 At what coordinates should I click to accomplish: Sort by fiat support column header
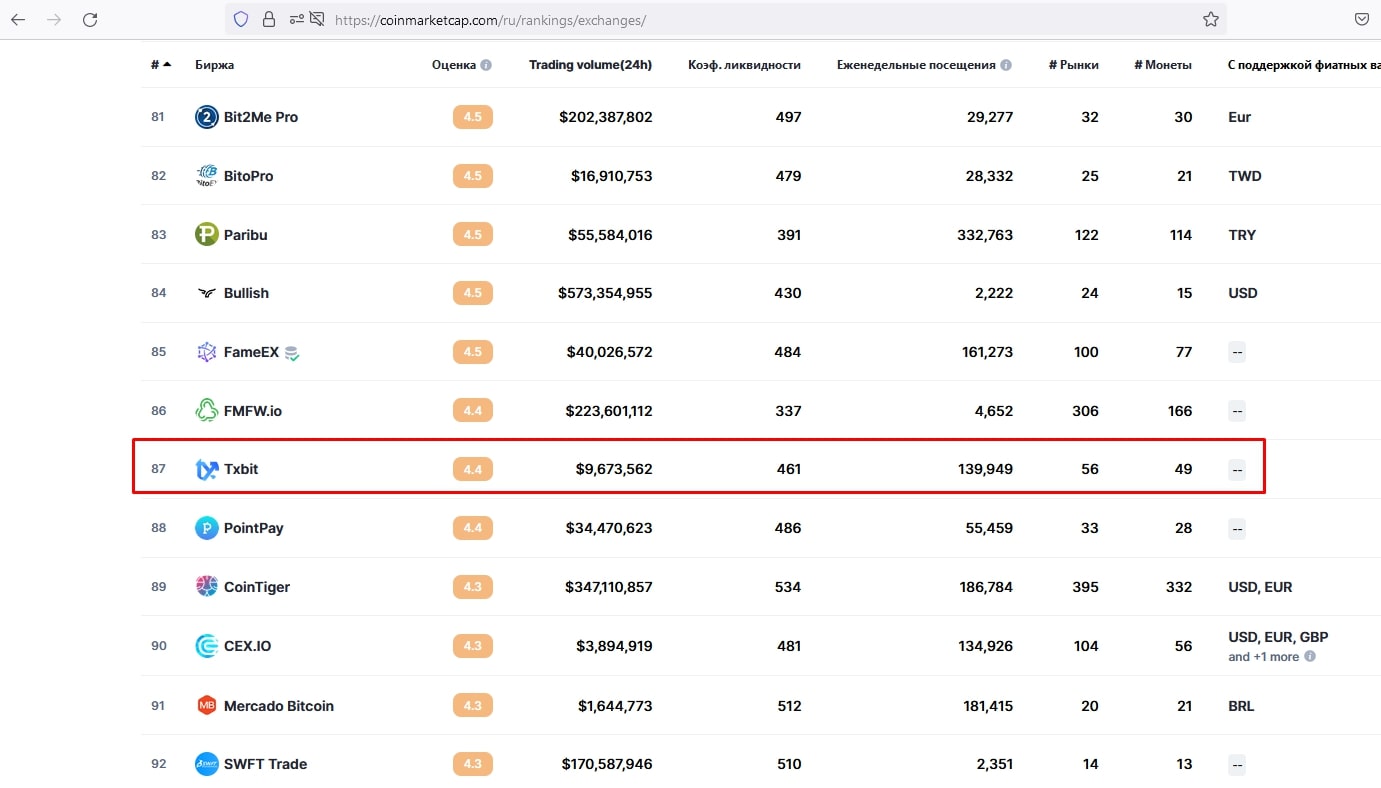click(1304, 65)
